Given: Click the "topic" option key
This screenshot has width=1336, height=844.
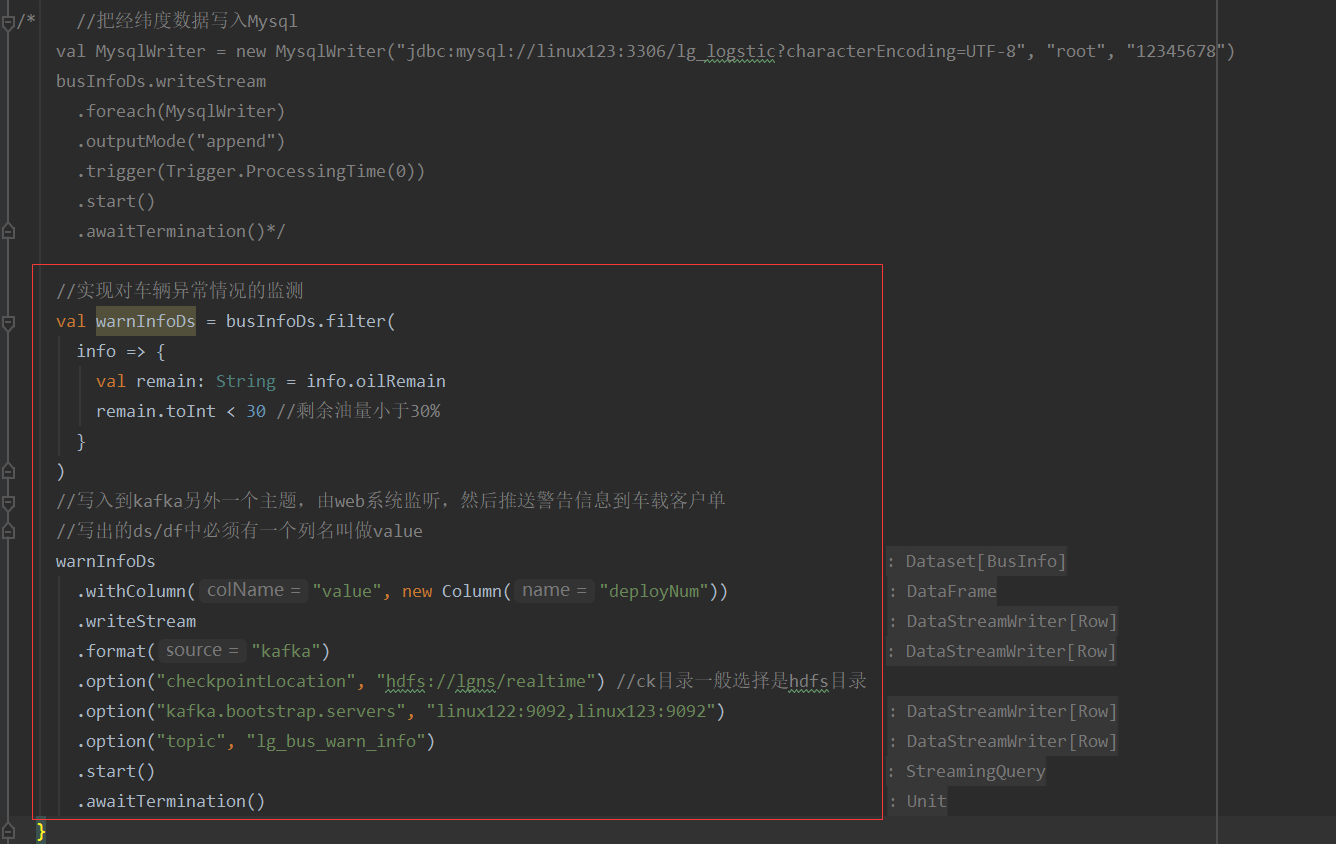Looking at the screenshot, I should coord(191,741).
